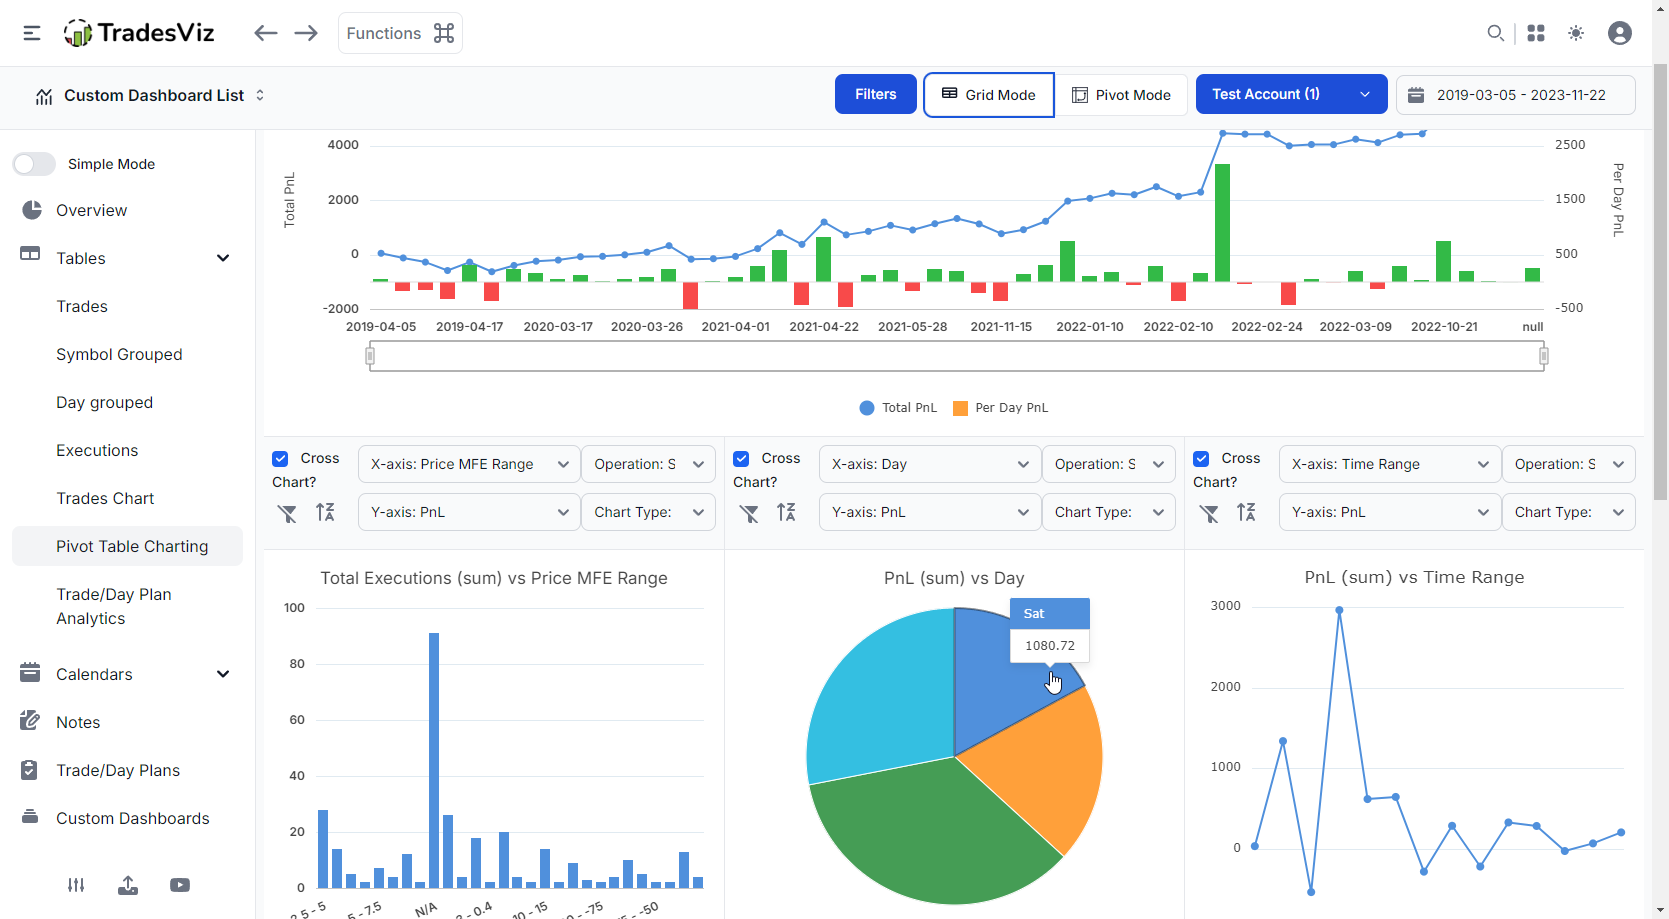Switch to Pivot Mode
The width and height of the screenshot is (1669, 919).
point(1121,95)
